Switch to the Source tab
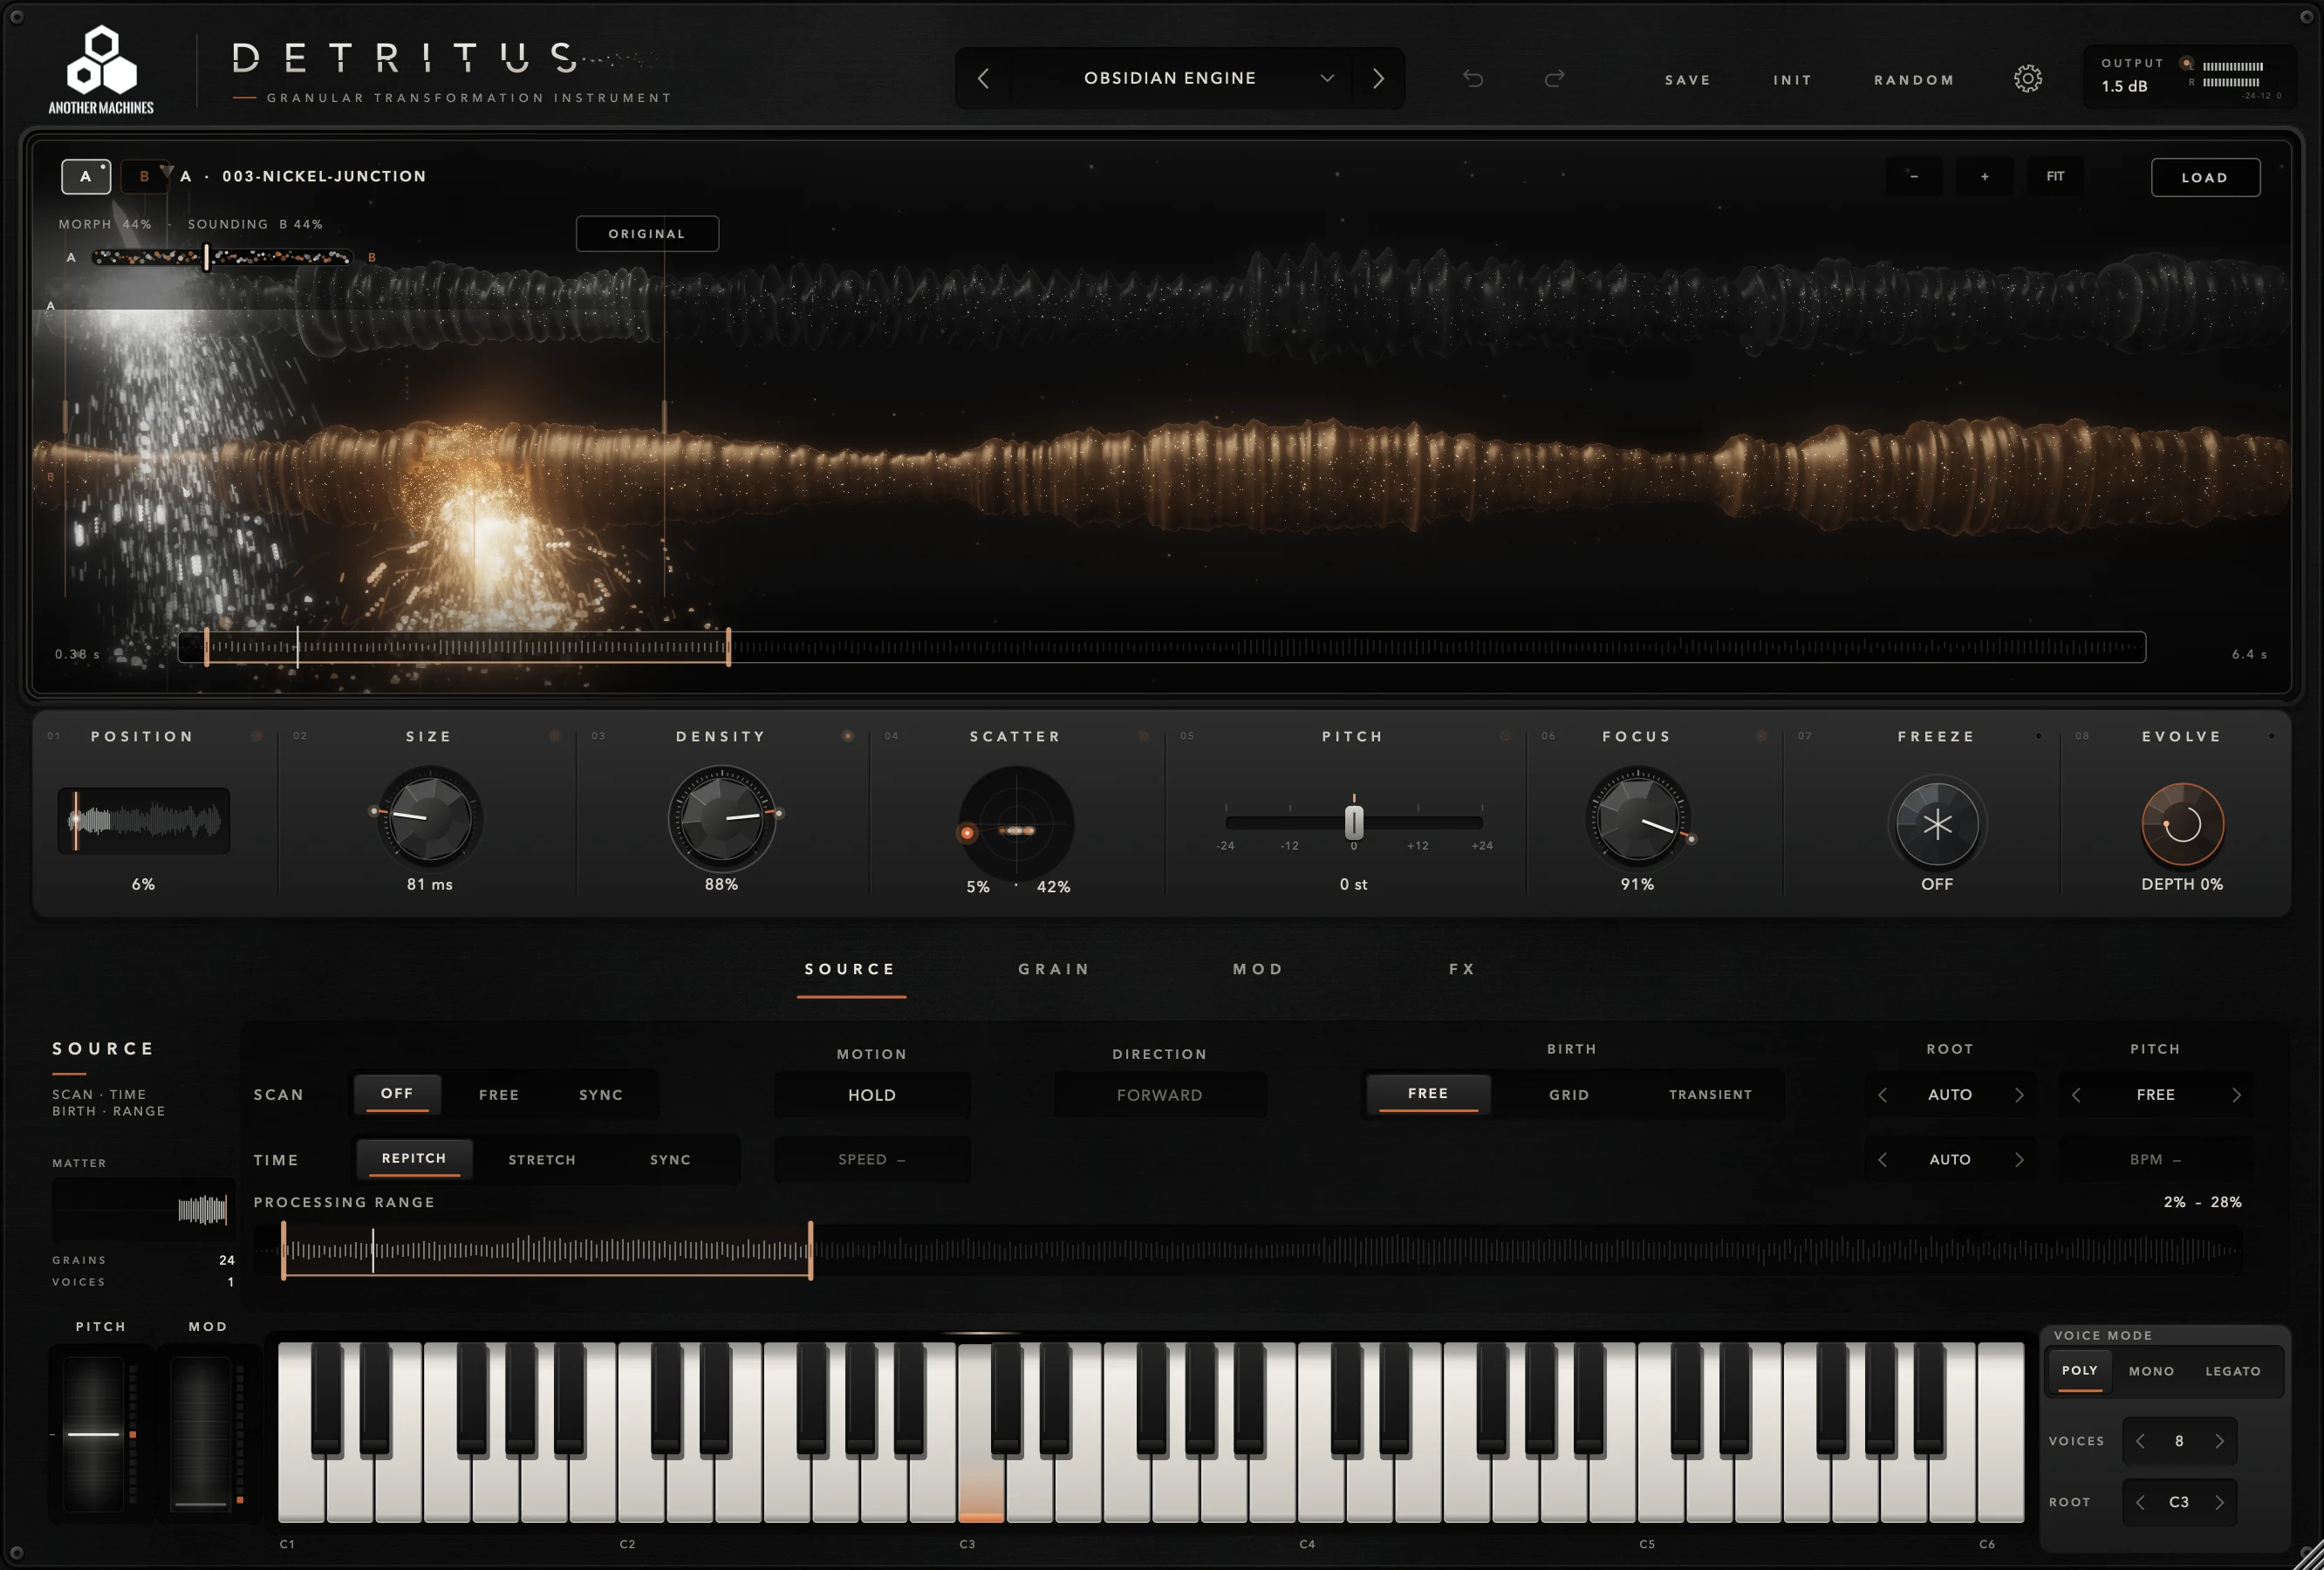Screen dimensions: 2324x1570 [x=851, y=969]
